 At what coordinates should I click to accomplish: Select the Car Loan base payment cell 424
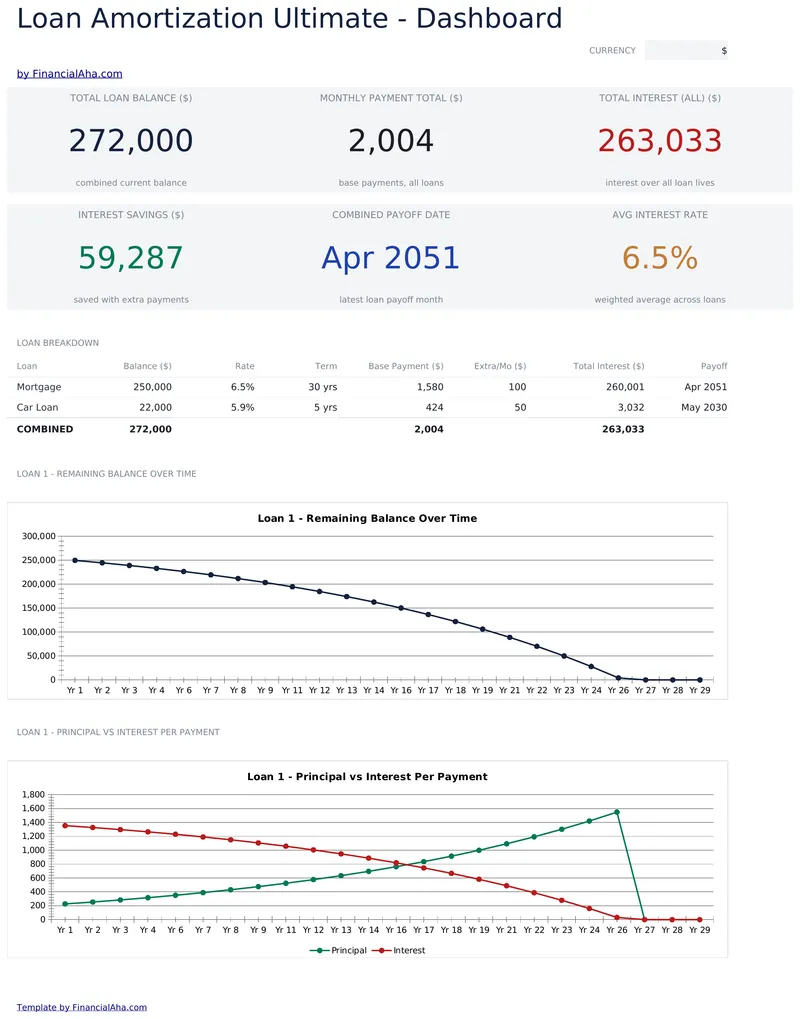click(434, 407)
